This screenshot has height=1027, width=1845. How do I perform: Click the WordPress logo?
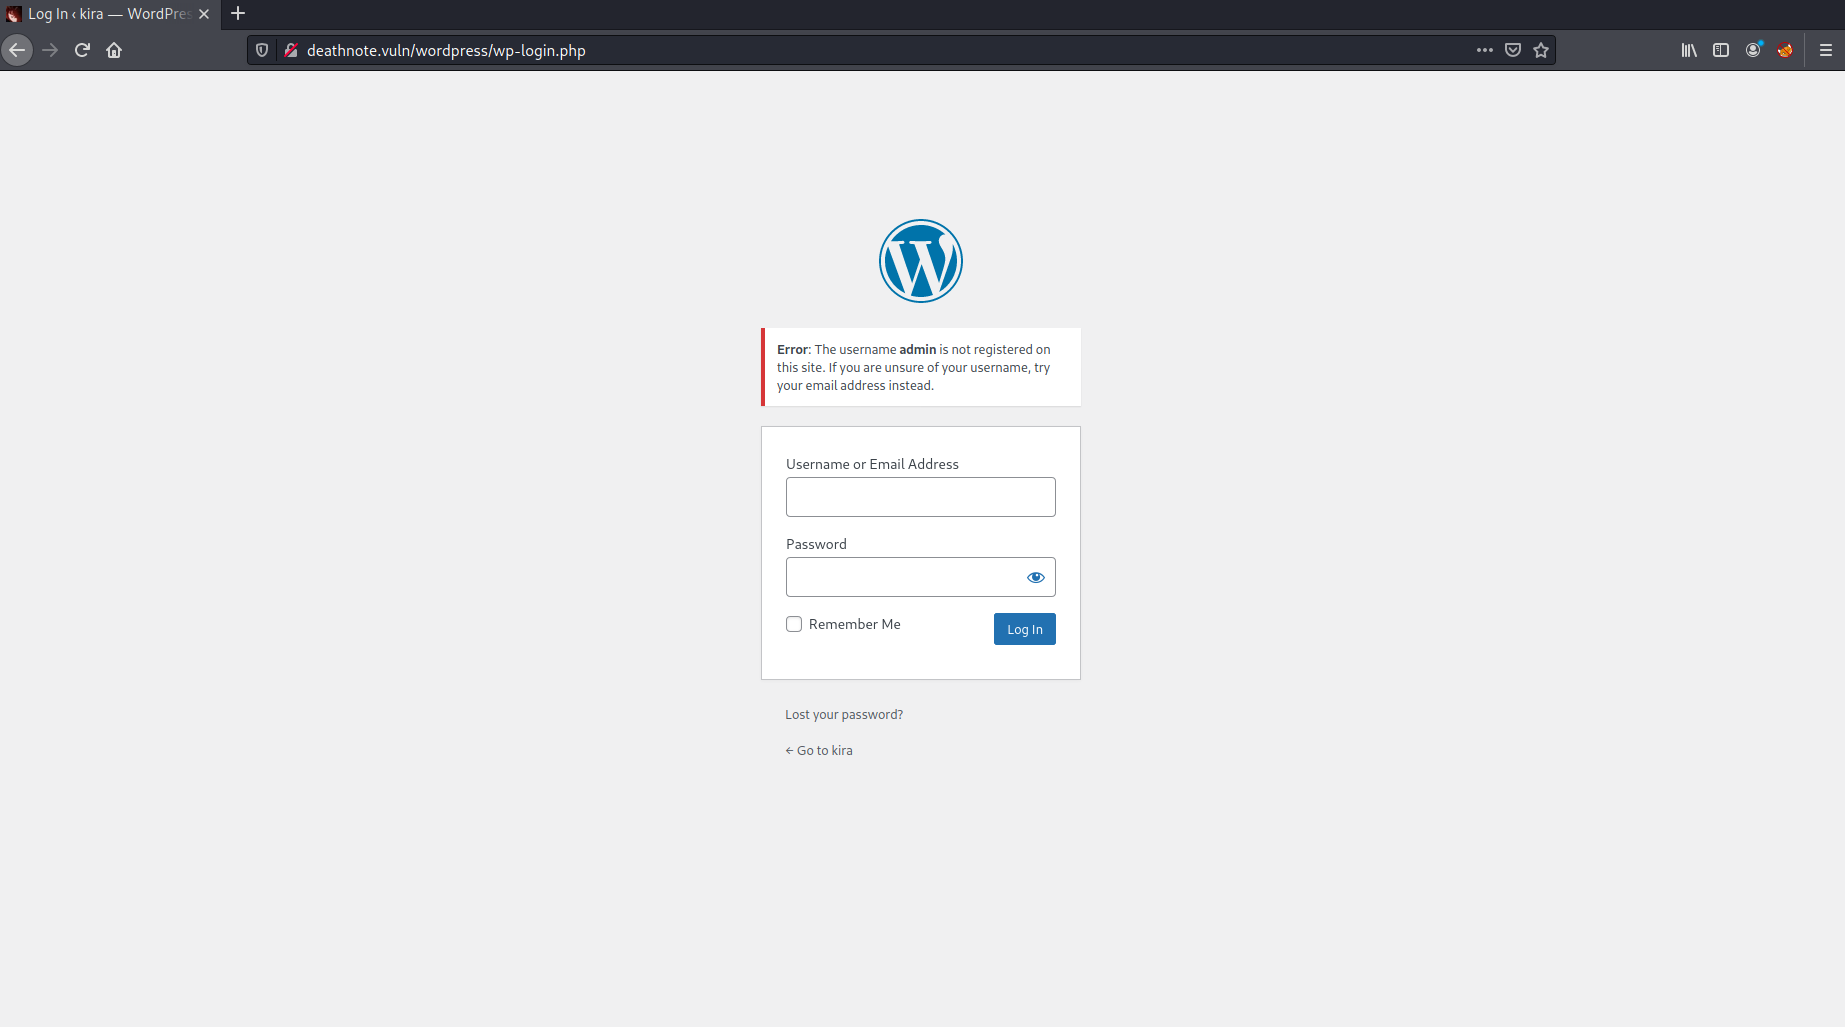point(921,261)
